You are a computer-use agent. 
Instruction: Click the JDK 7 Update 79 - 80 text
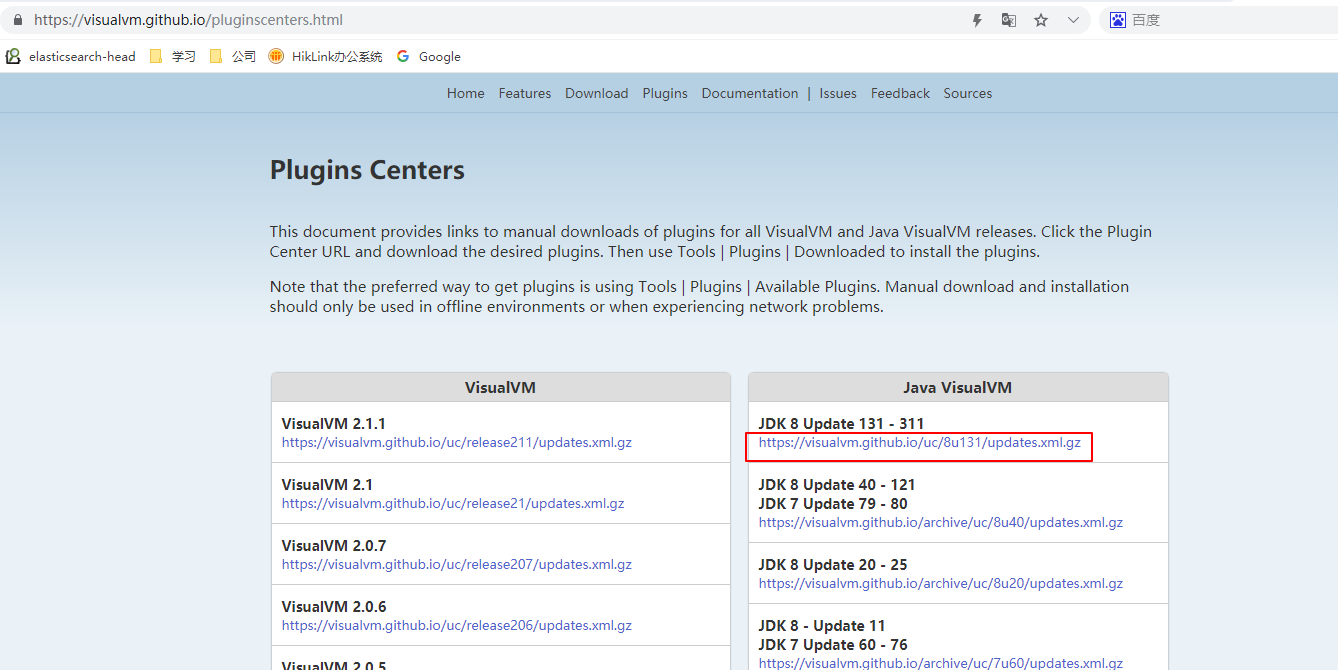pyautogui.click(x=833, y=503)
